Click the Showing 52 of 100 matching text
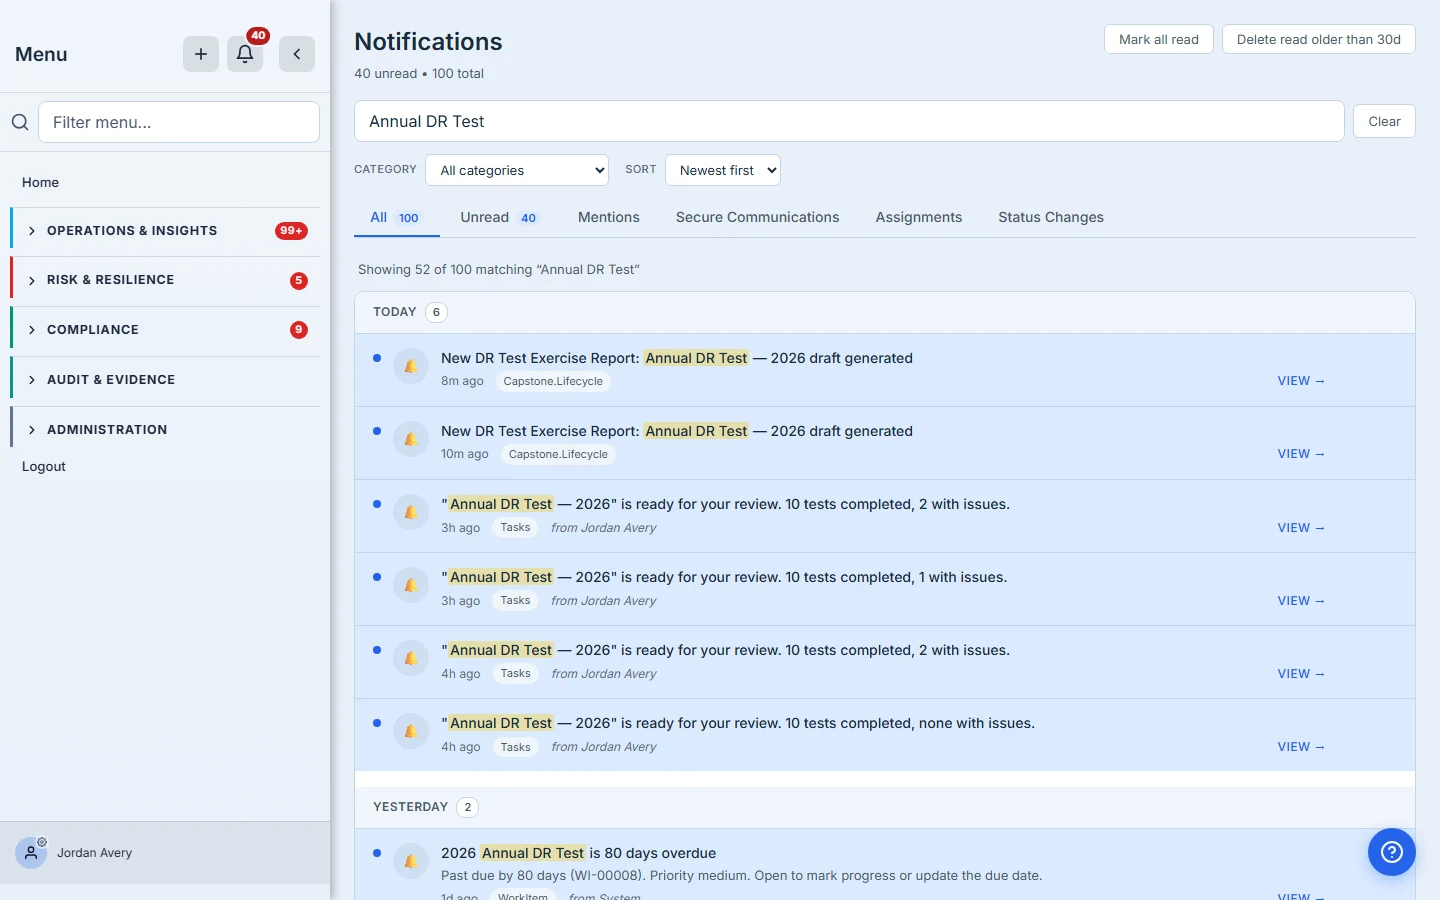Screen dimensions: 1440x900 point(499,270)
